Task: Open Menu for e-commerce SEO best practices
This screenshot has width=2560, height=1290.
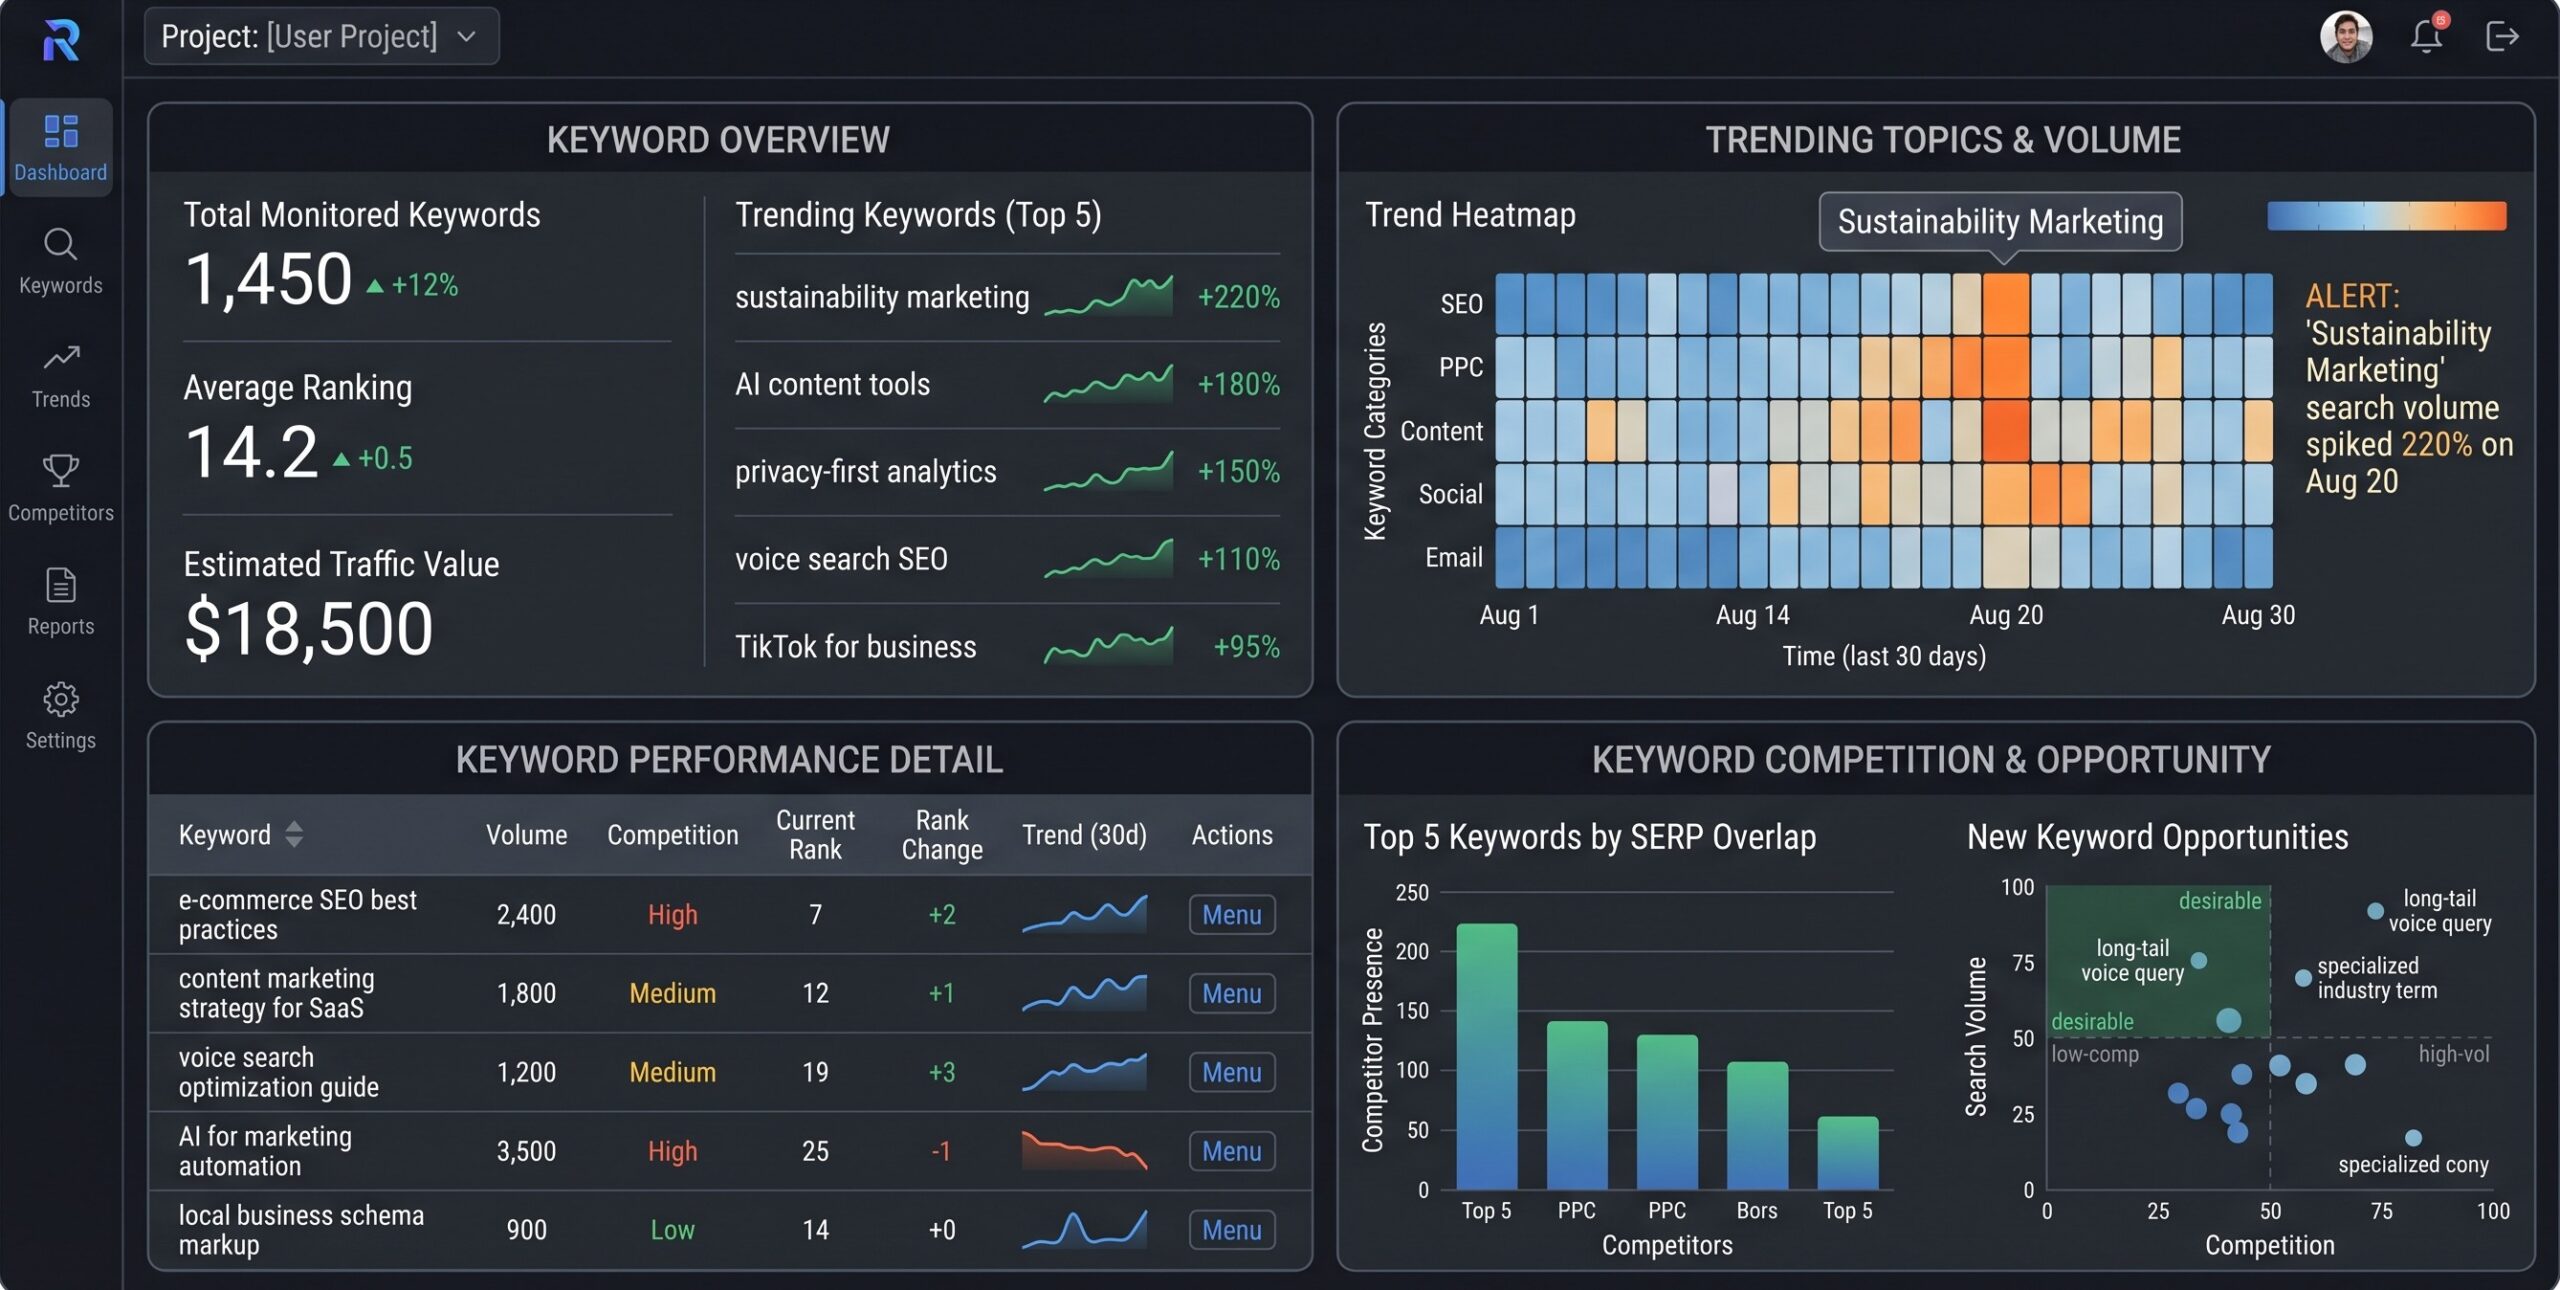Action: pos(1232,915)
